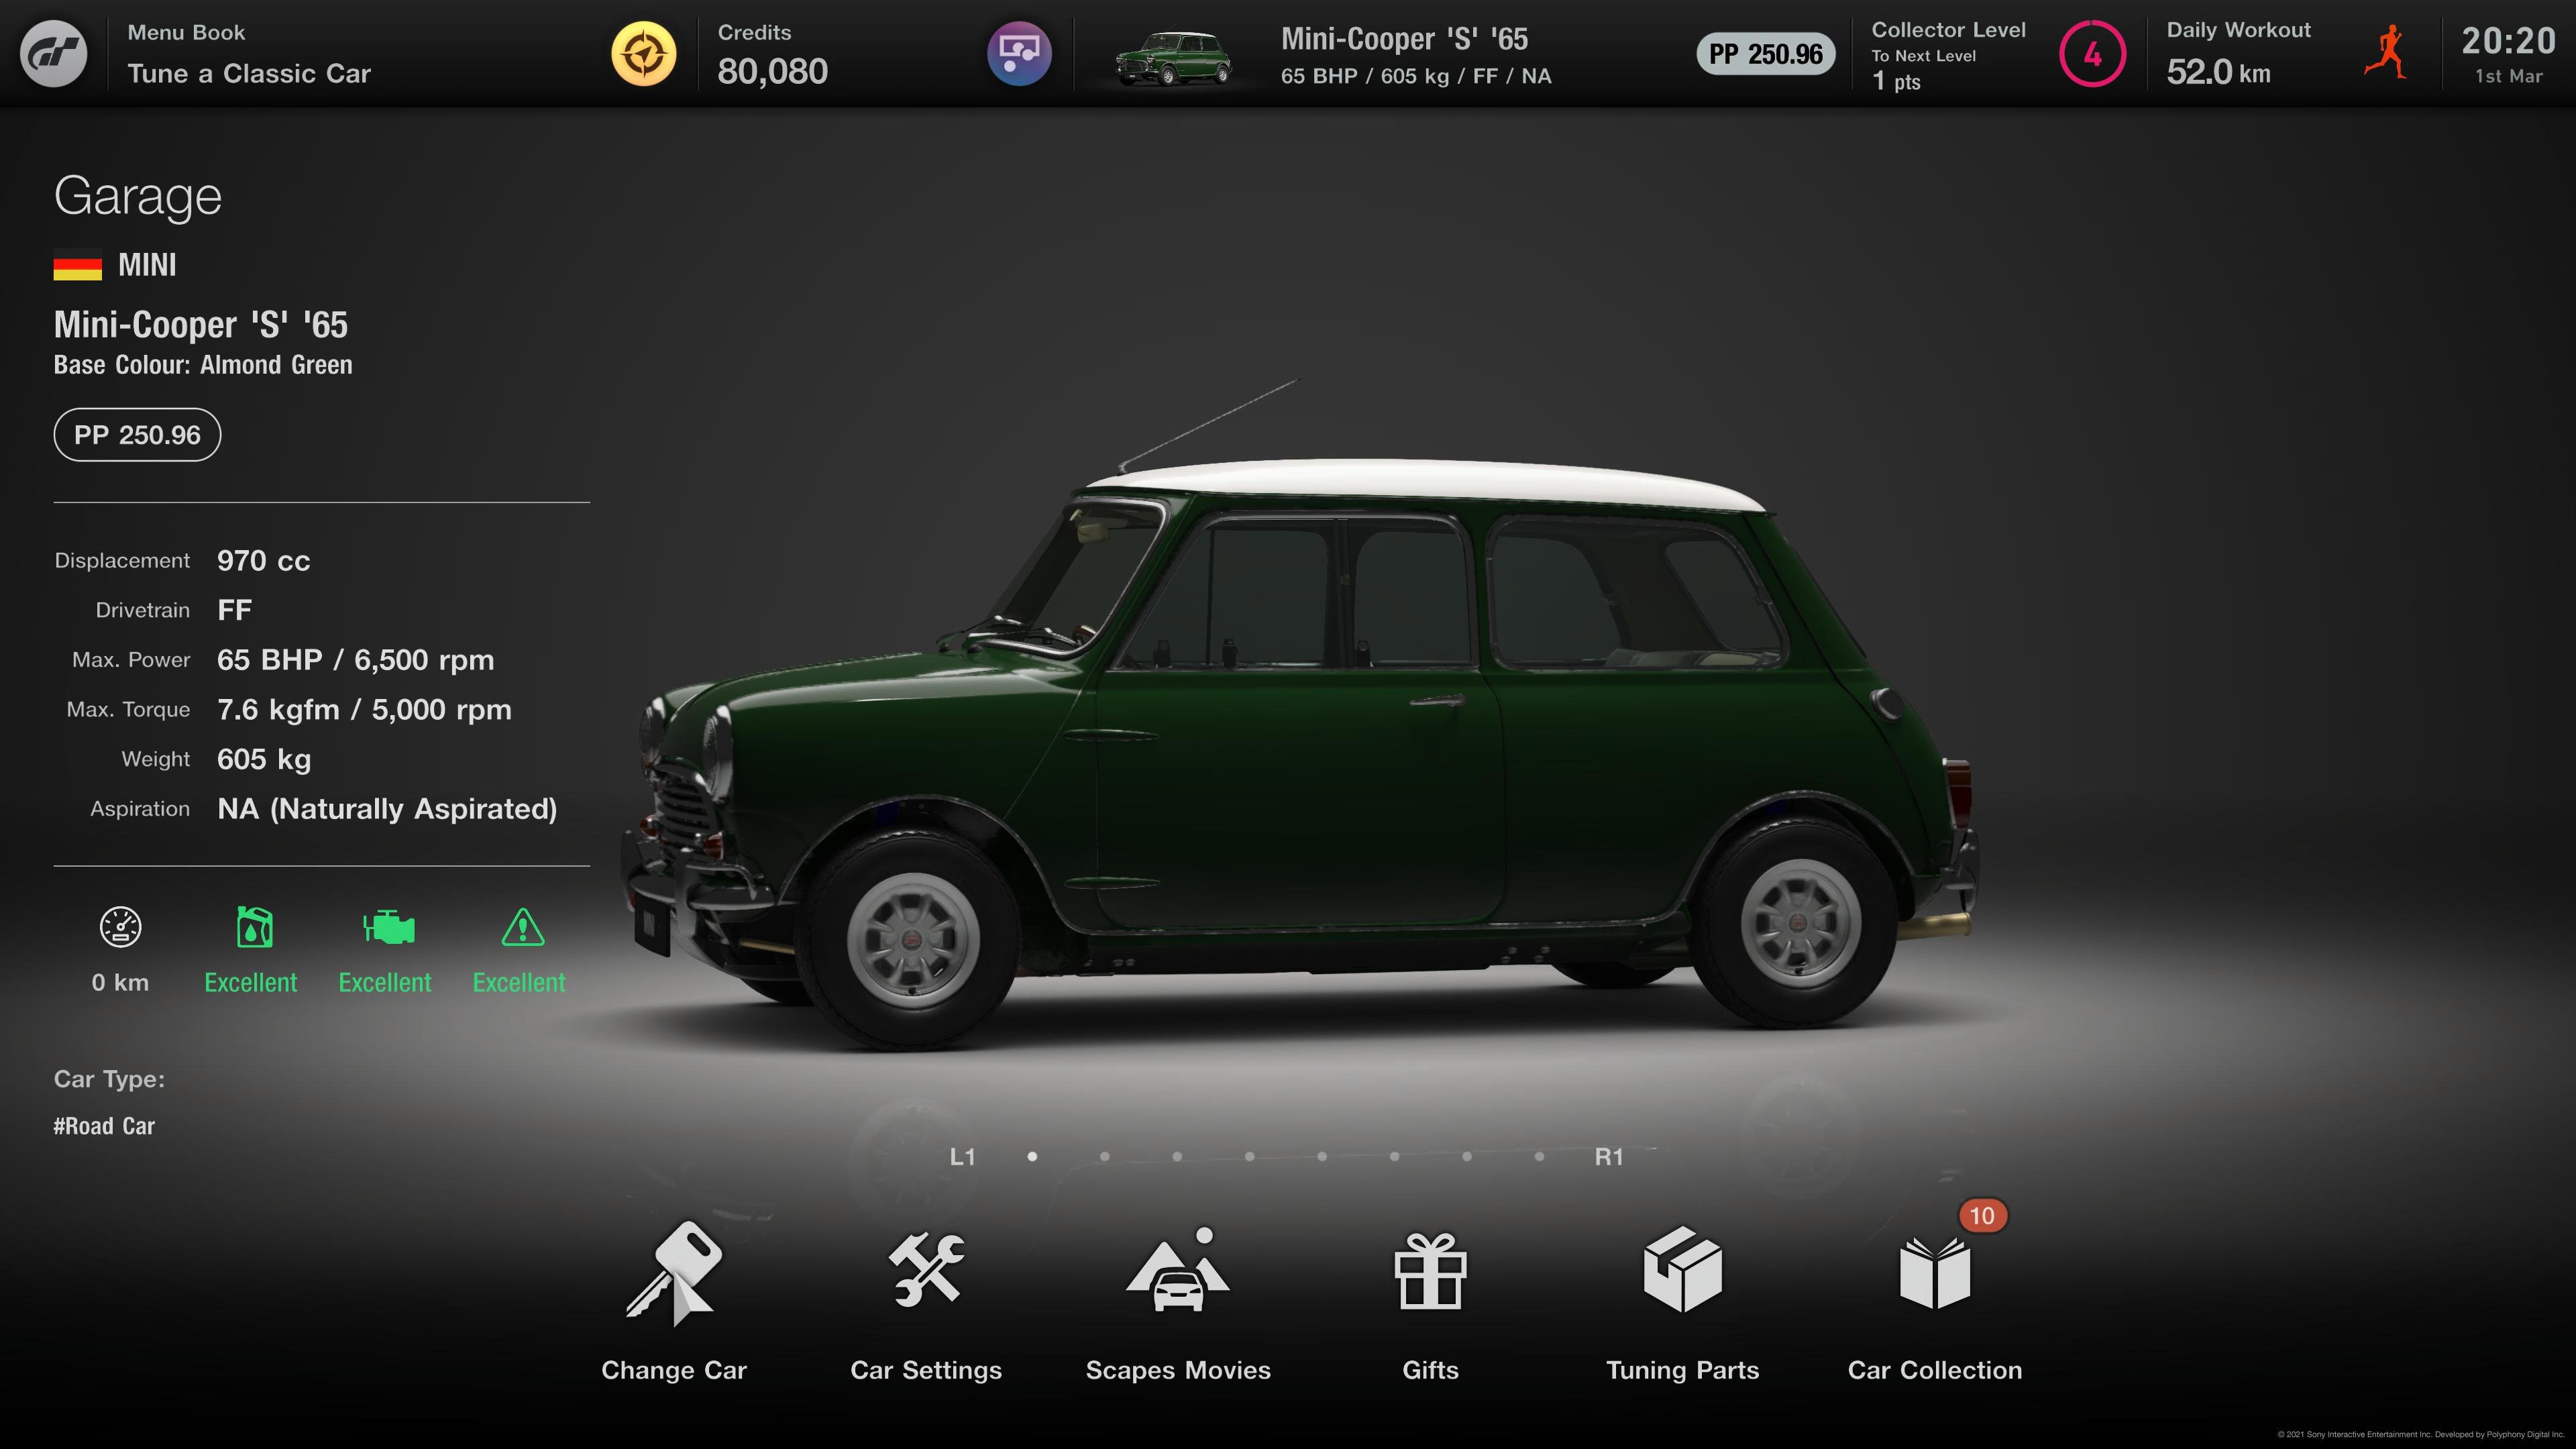
Task: Click 'NA (Naturally Aspirated)' text
Action: [387, 809]
